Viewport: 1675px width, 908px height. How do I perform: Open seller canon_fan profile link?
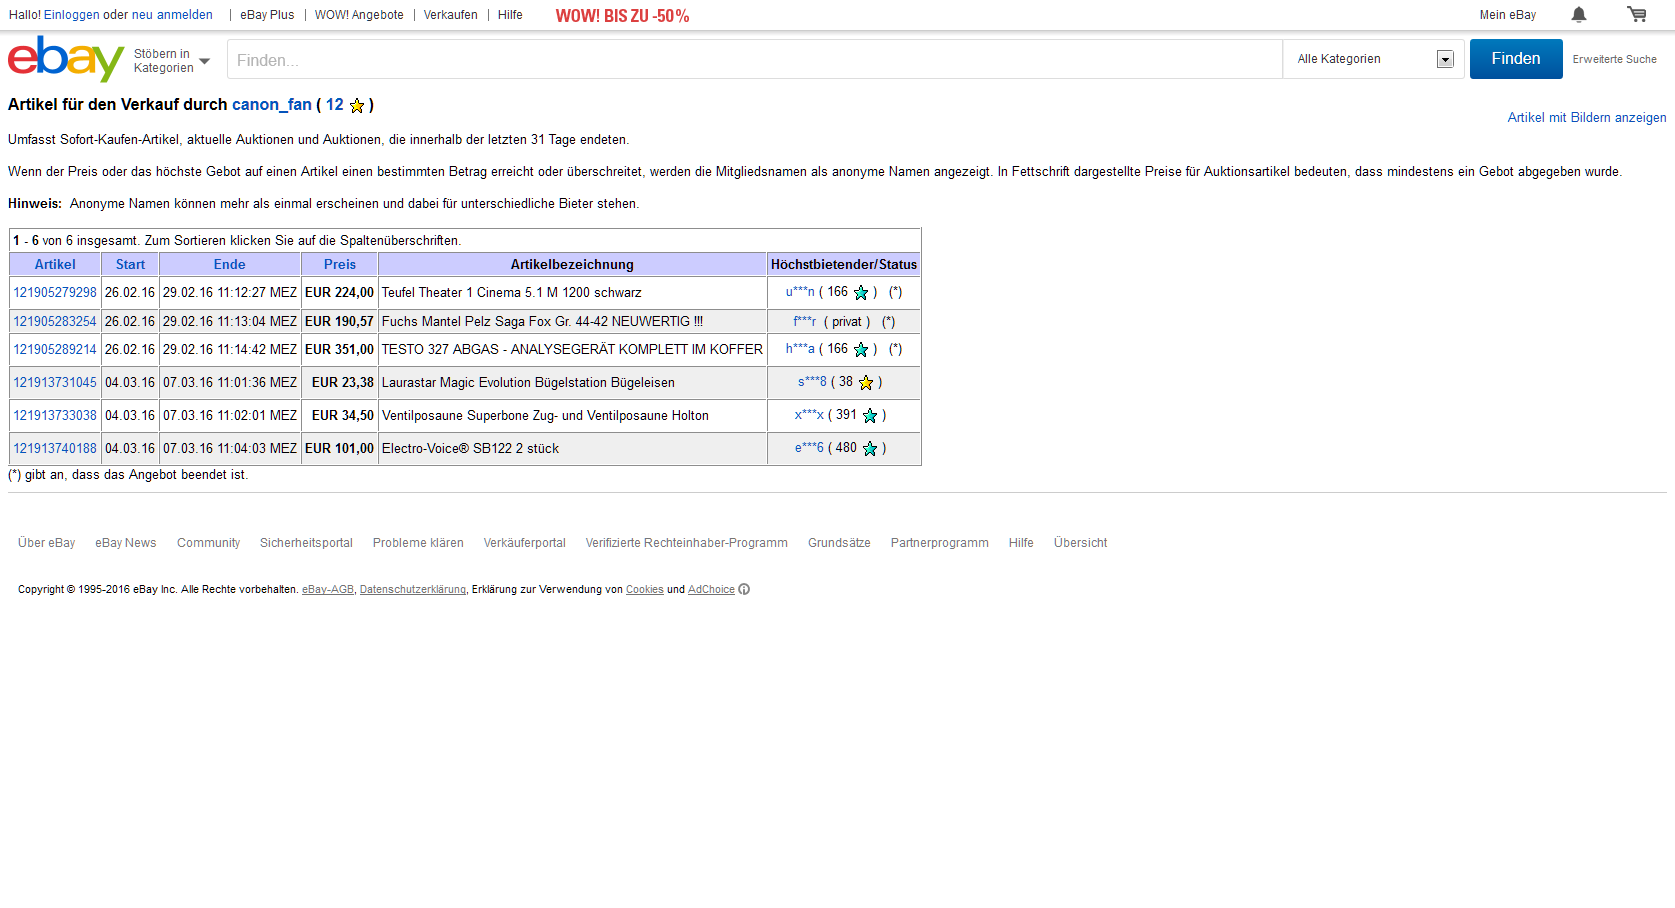point(272,104)
